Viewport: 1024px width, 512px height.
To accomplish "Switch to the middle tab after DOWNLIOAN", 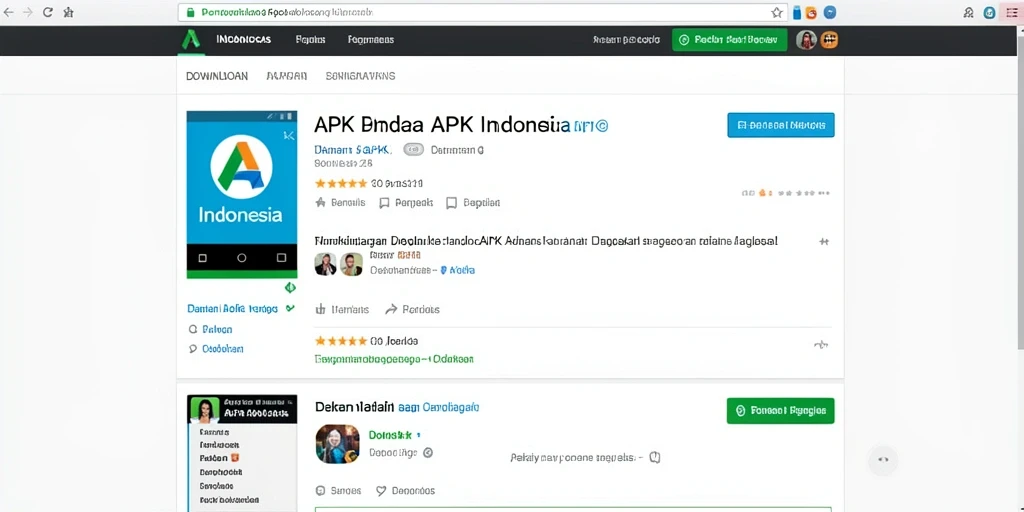I will tap(287, 76).
